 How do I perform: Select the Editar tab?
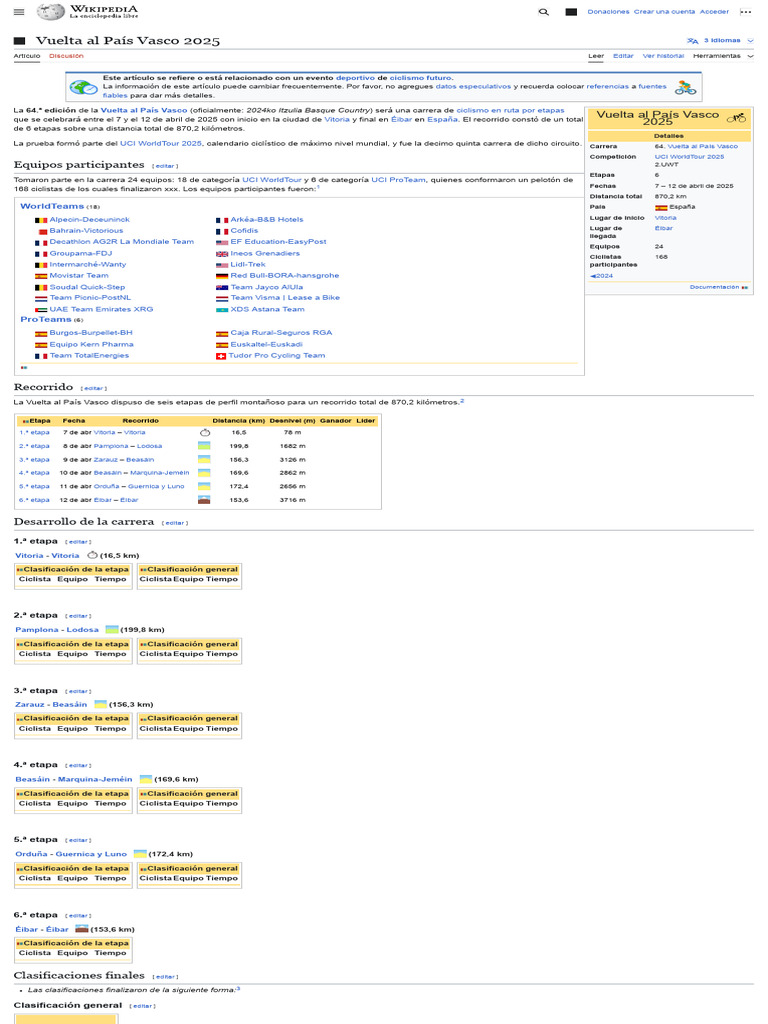click(x=623, y=56)
